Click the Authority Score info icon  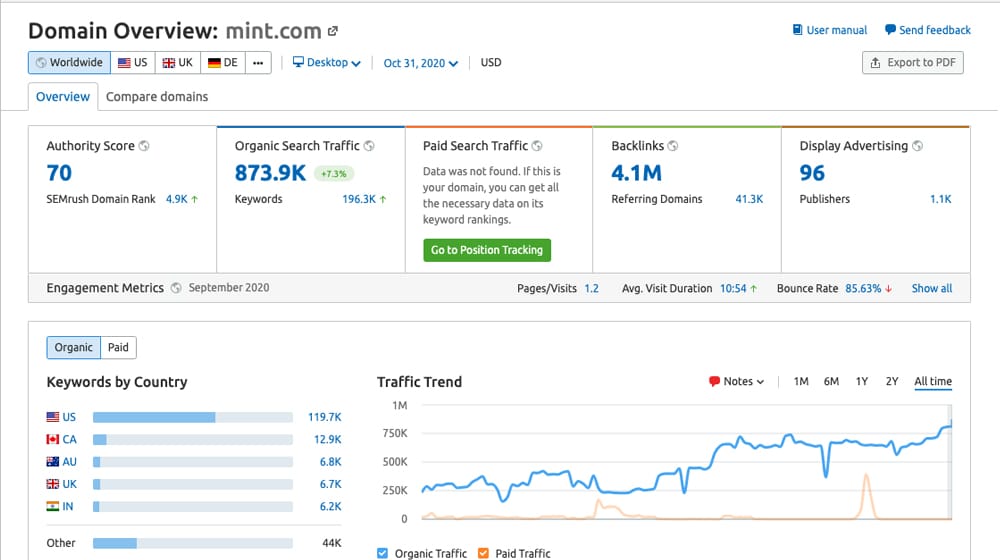pyautogui.click(x=144, y=146)
